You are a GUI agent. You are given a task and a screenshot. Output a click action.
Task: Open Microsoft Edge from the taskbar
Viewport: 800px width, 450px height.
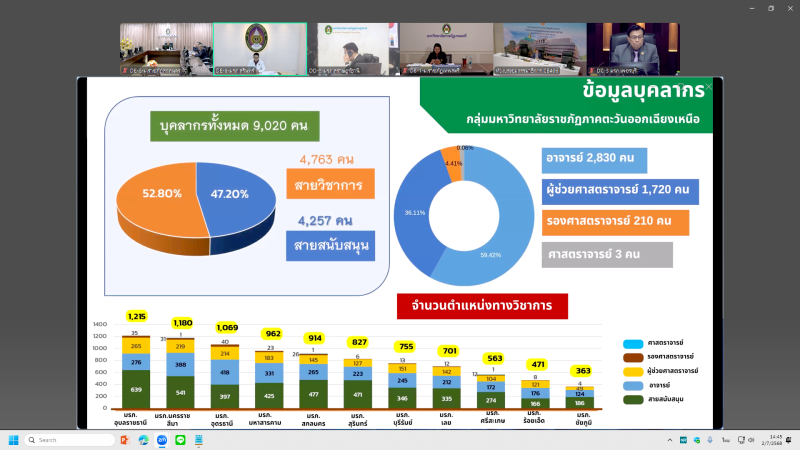[141, 440]
